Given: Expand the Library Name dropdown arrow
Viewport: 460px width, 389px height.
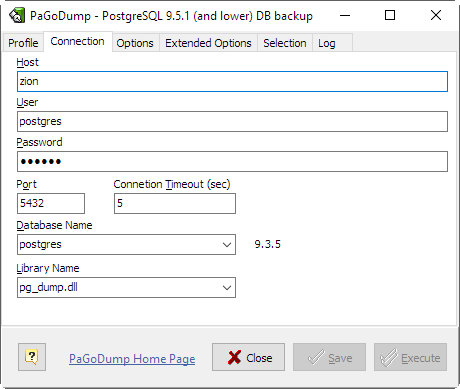Looking at the screenshot, I should [227, 287].
